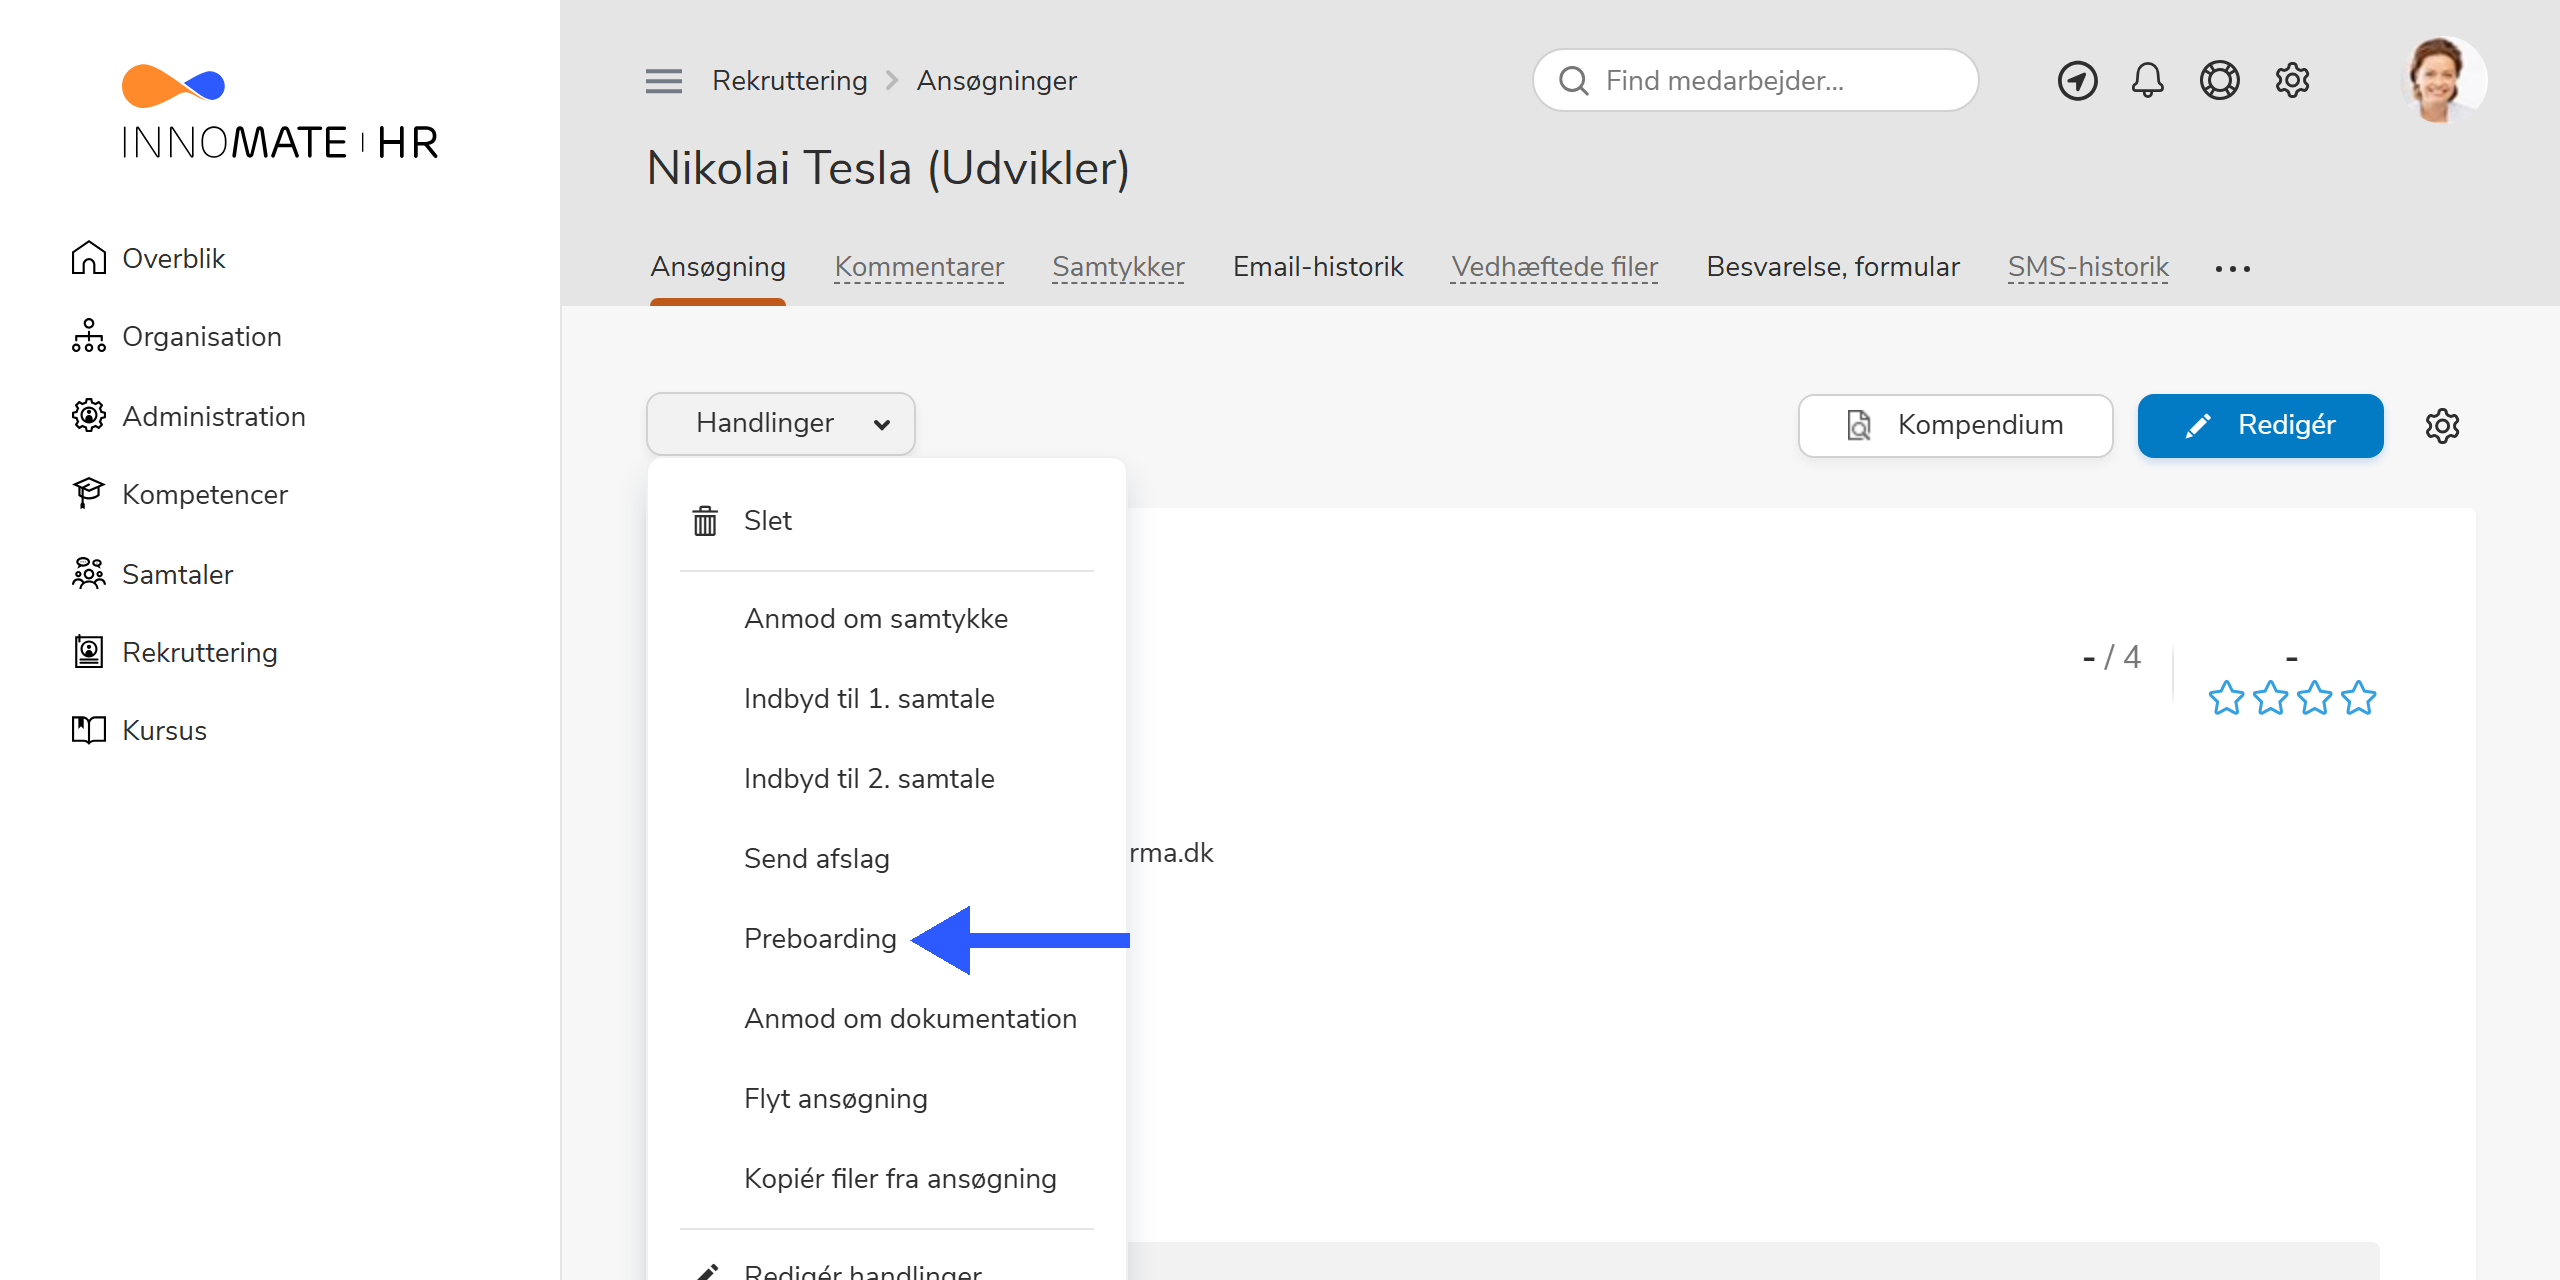Choose Preboarding from the menu

click(820, 939)
